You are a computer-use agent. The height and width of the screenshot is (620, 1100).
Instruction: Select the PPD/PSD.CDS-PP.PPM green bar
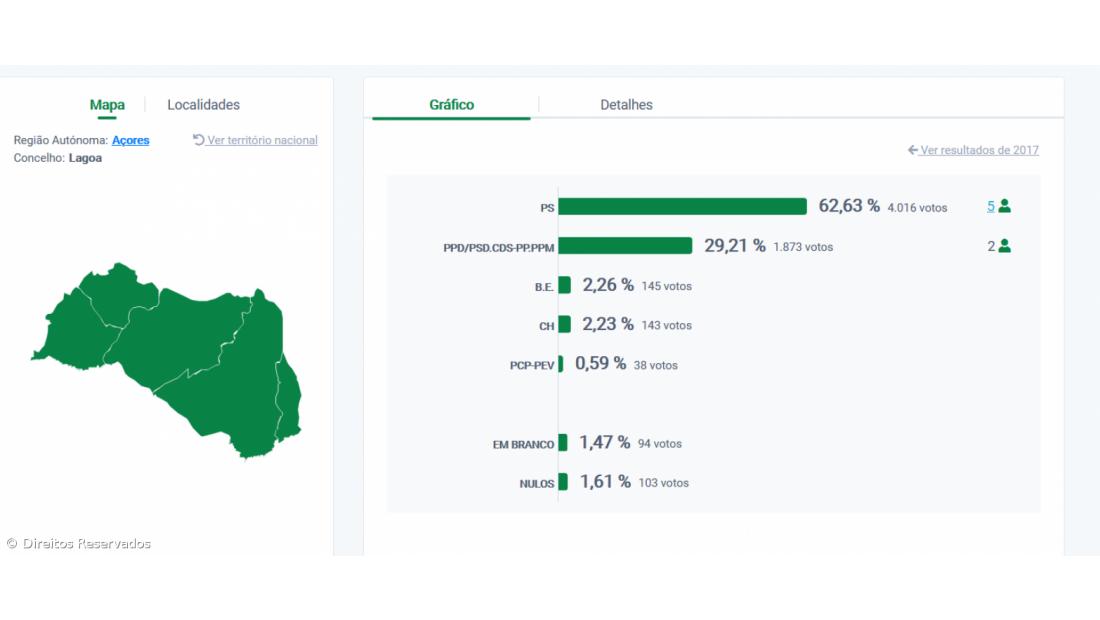point(625,246)
